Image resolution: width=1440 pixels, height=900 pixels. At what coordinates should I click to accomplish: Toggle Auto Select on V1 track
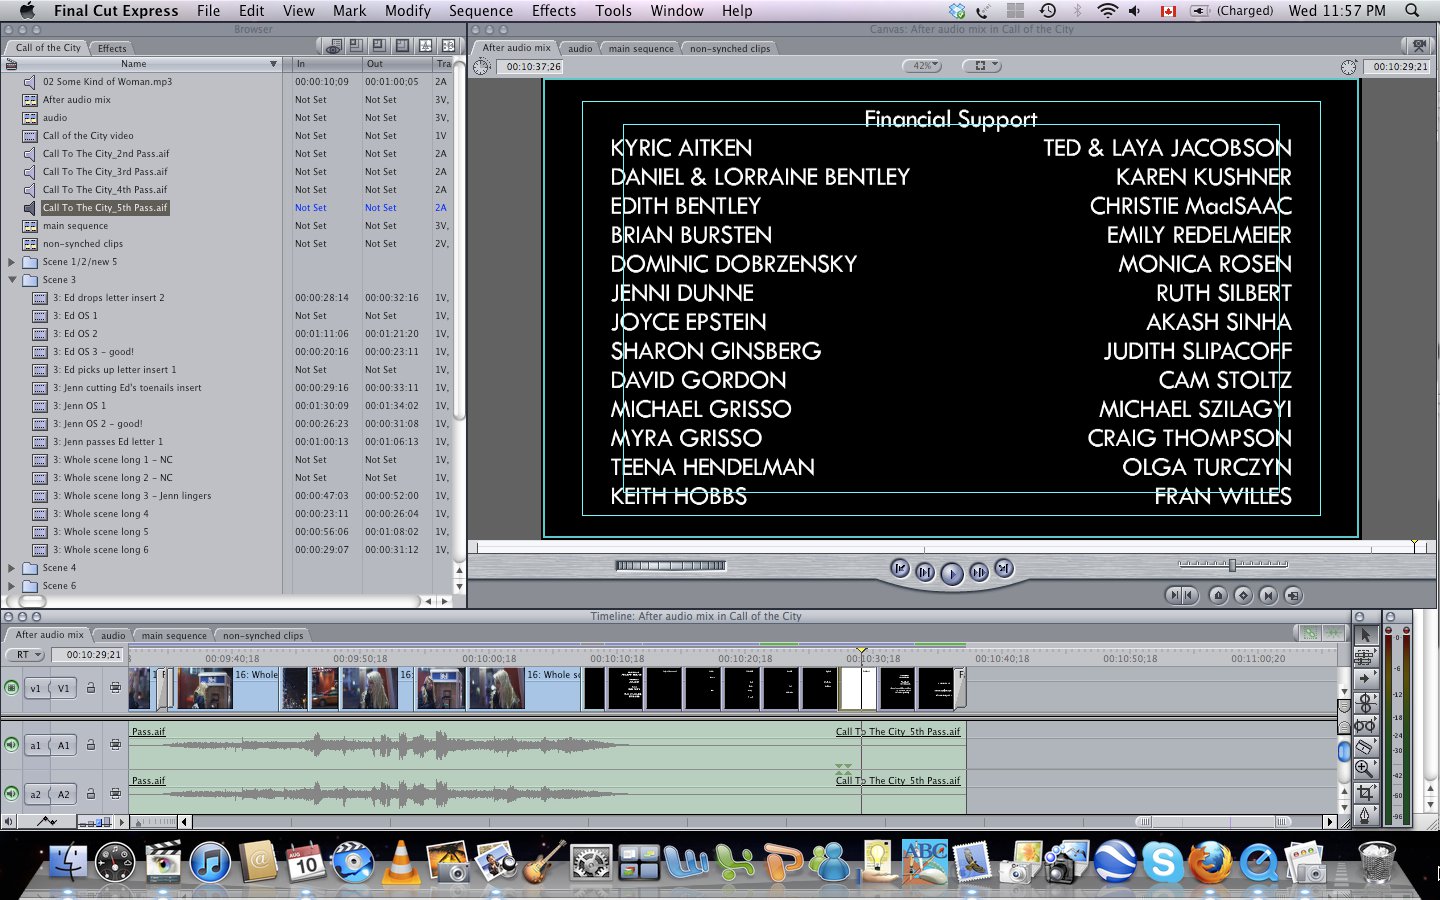click(x=115, y=688)
